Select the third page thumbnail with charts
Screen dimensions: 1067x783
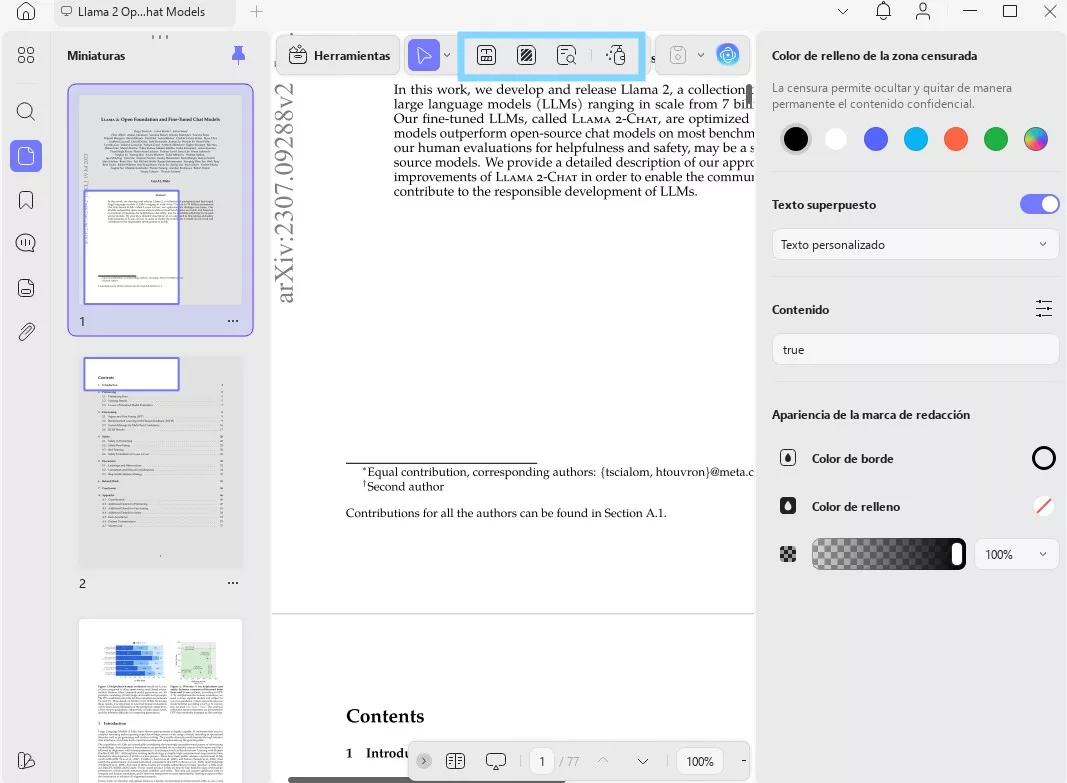[x=161, y=701]
